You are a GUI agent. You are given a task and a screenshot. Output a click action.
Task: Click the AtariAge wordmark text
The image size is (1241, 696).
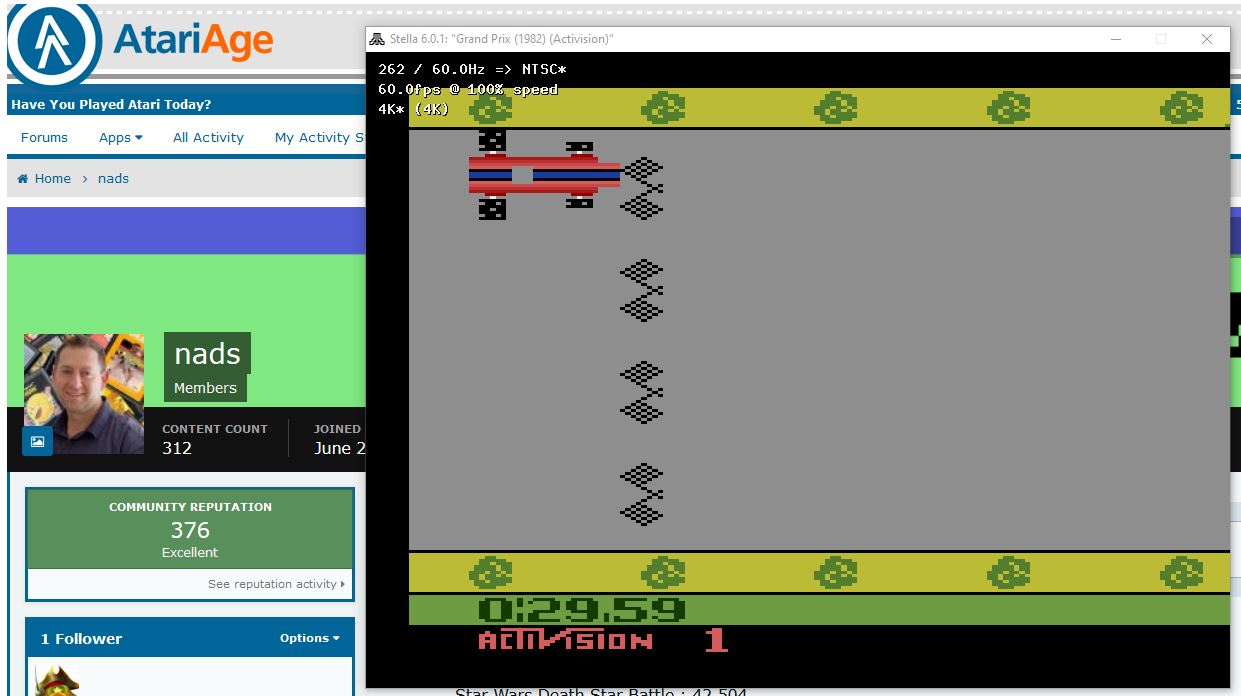[x=193, y=41]
